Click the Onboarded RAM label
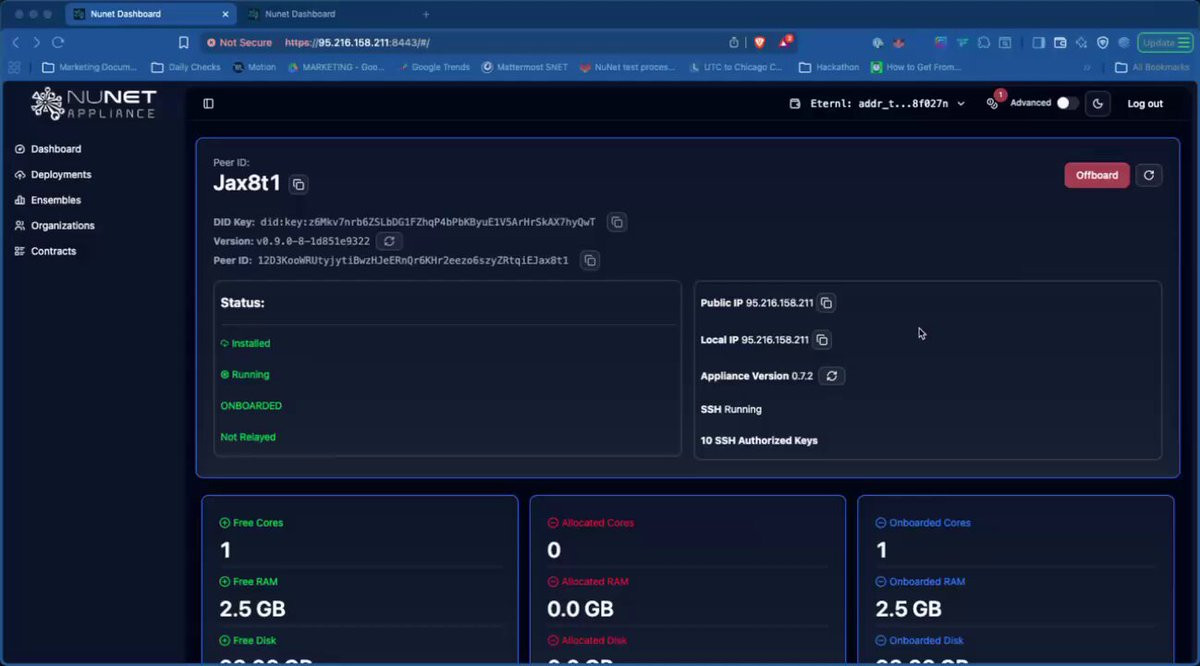 [x=920, y=582]
